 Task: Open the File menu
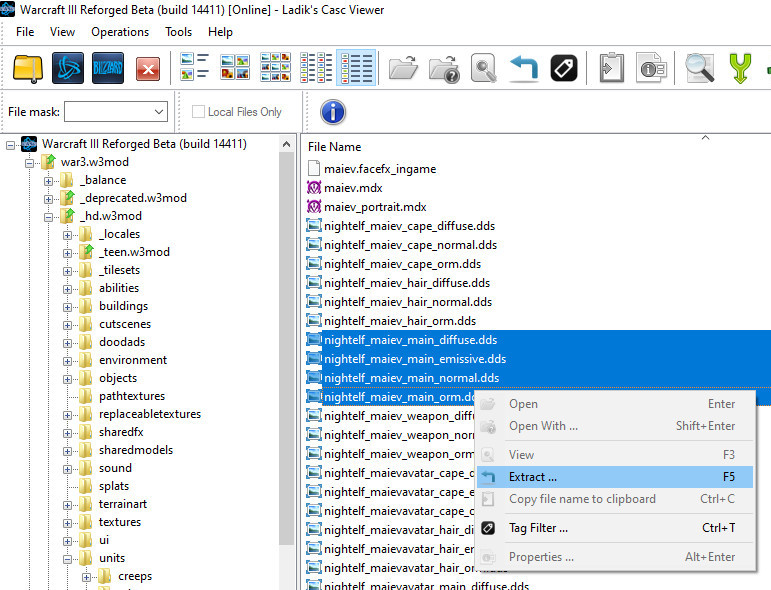coord(25,32)
